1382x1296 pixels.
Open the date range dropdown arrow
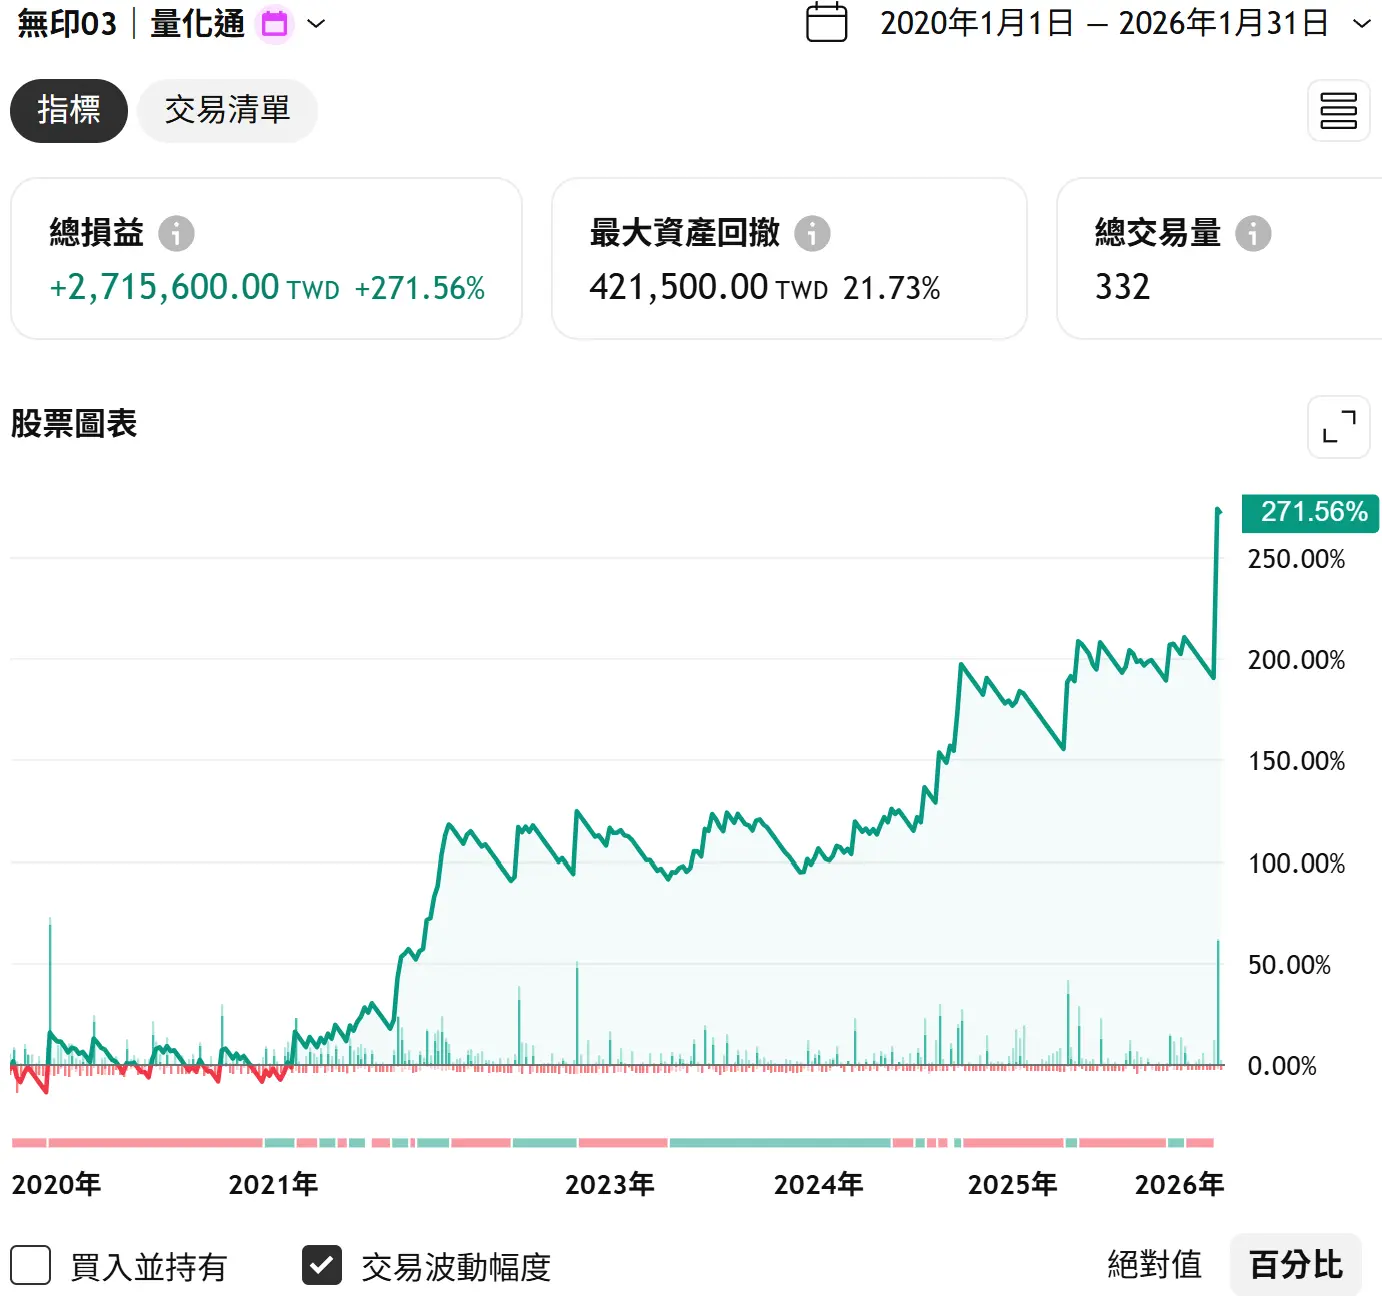pyautogui.click(x=1361, y=23)
